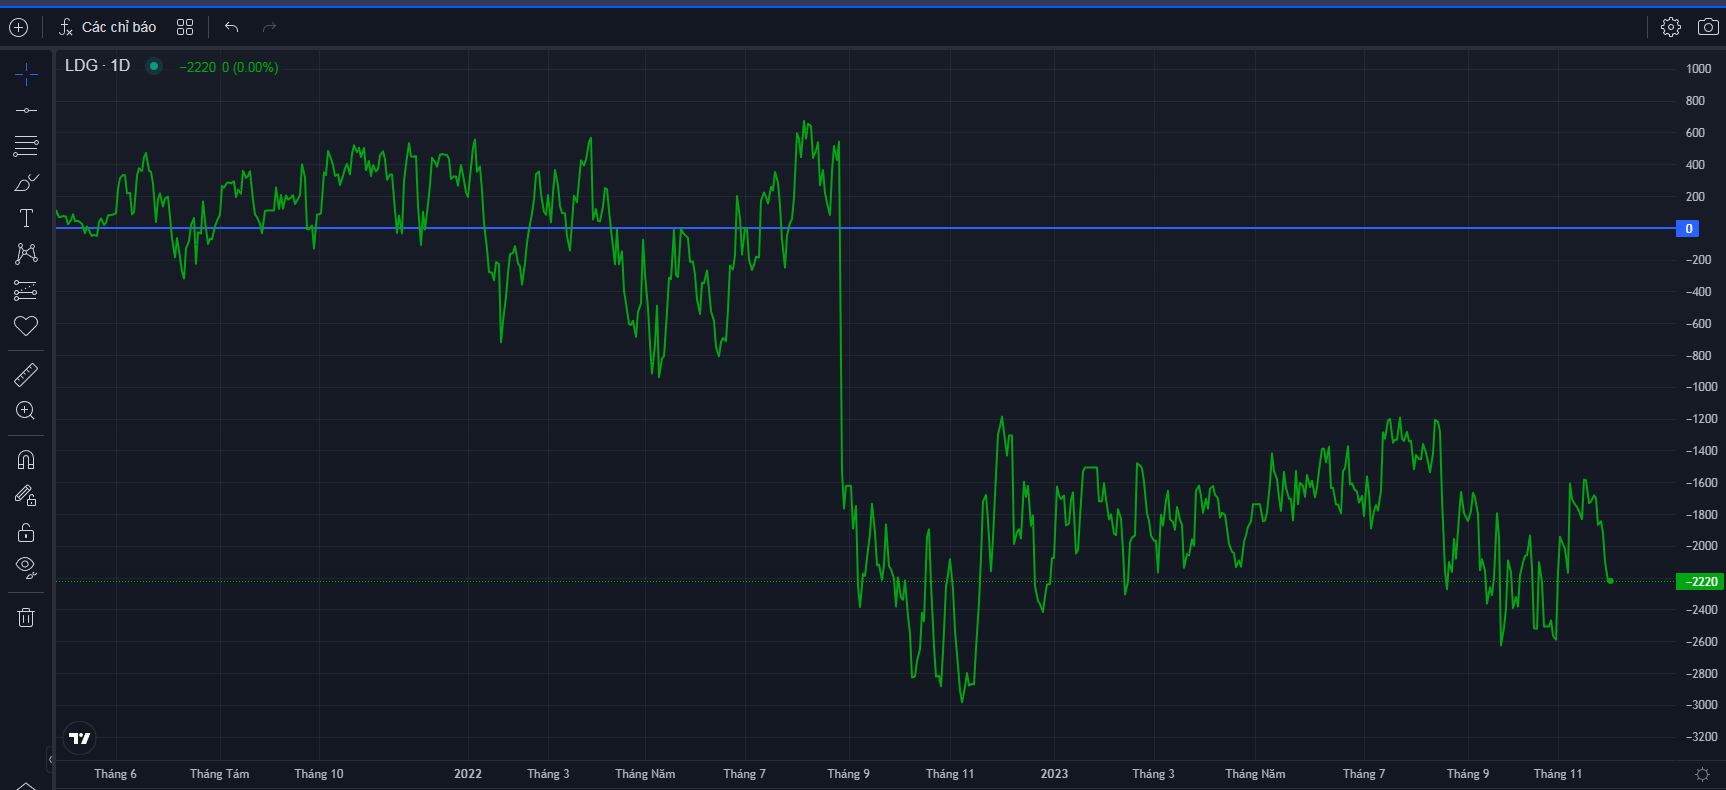1726x790 pixels.
Task: Click the Tháng Tám time axis label
Action: click(x=220, y=774)
